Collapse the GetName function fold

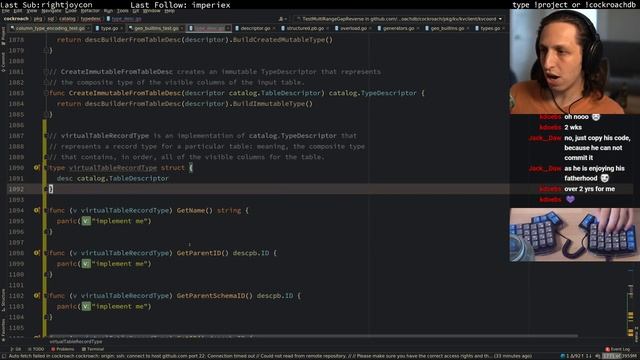(46, 210)
